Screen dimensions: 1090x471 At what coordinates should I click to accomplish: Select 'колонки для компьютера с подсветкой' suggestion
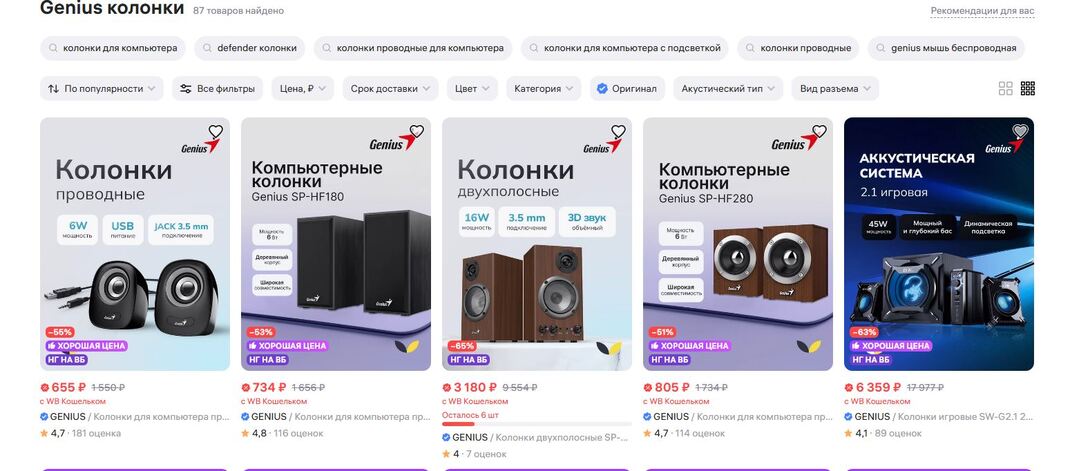click(x=625, y=48)
